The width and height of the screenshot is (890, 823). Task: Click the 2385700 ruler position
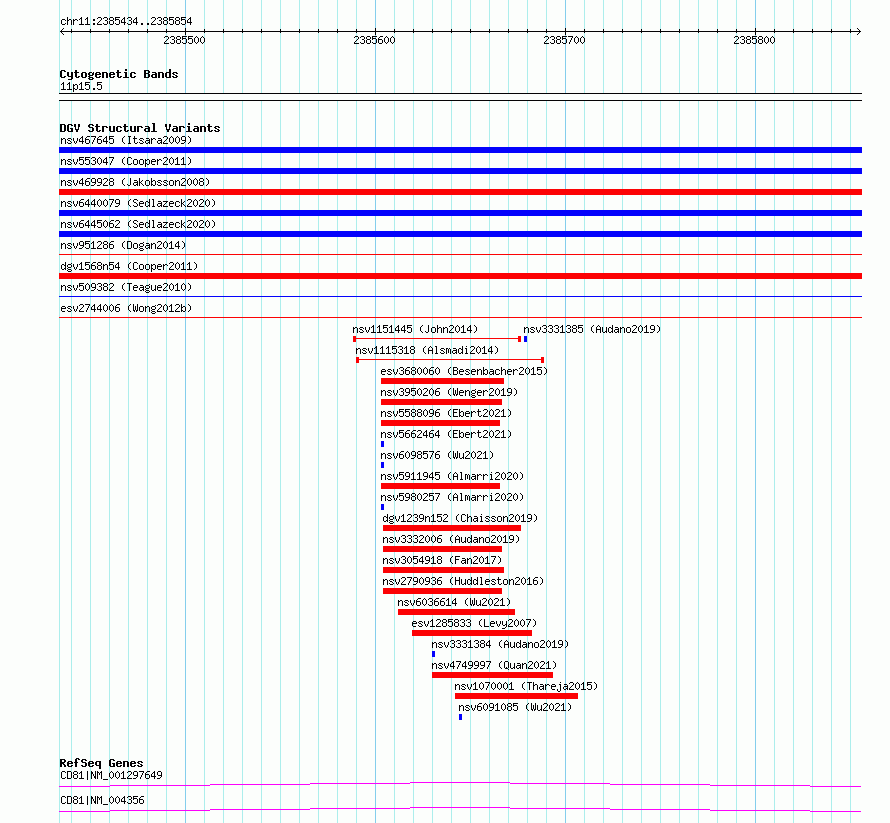click(x=564, y=40)
